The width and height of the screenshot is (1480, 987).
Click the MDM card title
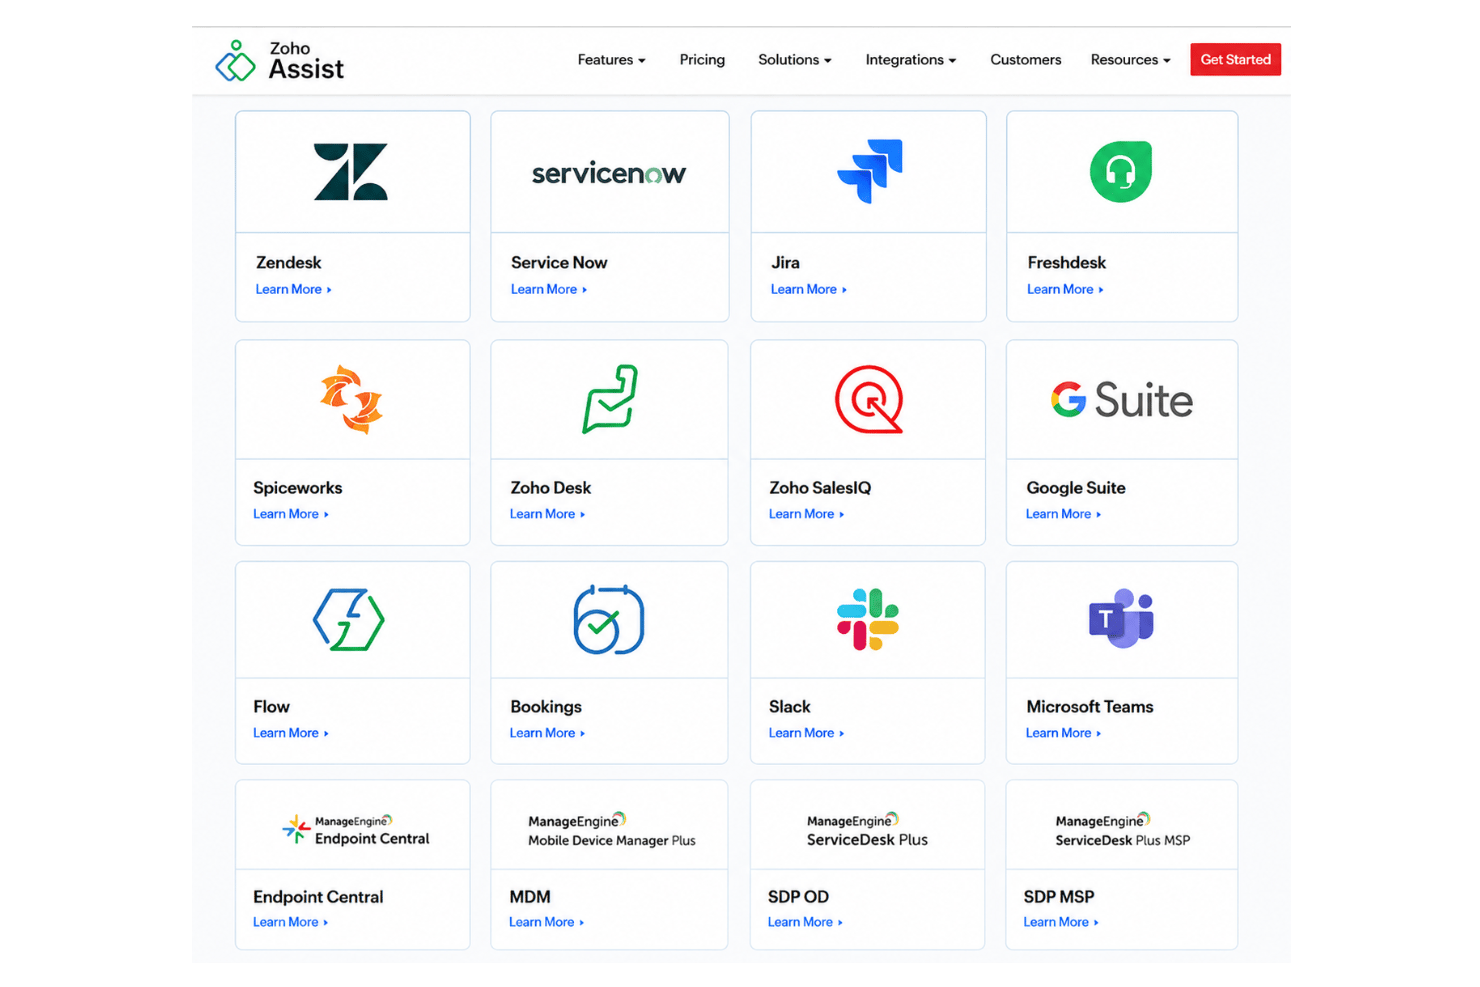(x=530, y=897)
